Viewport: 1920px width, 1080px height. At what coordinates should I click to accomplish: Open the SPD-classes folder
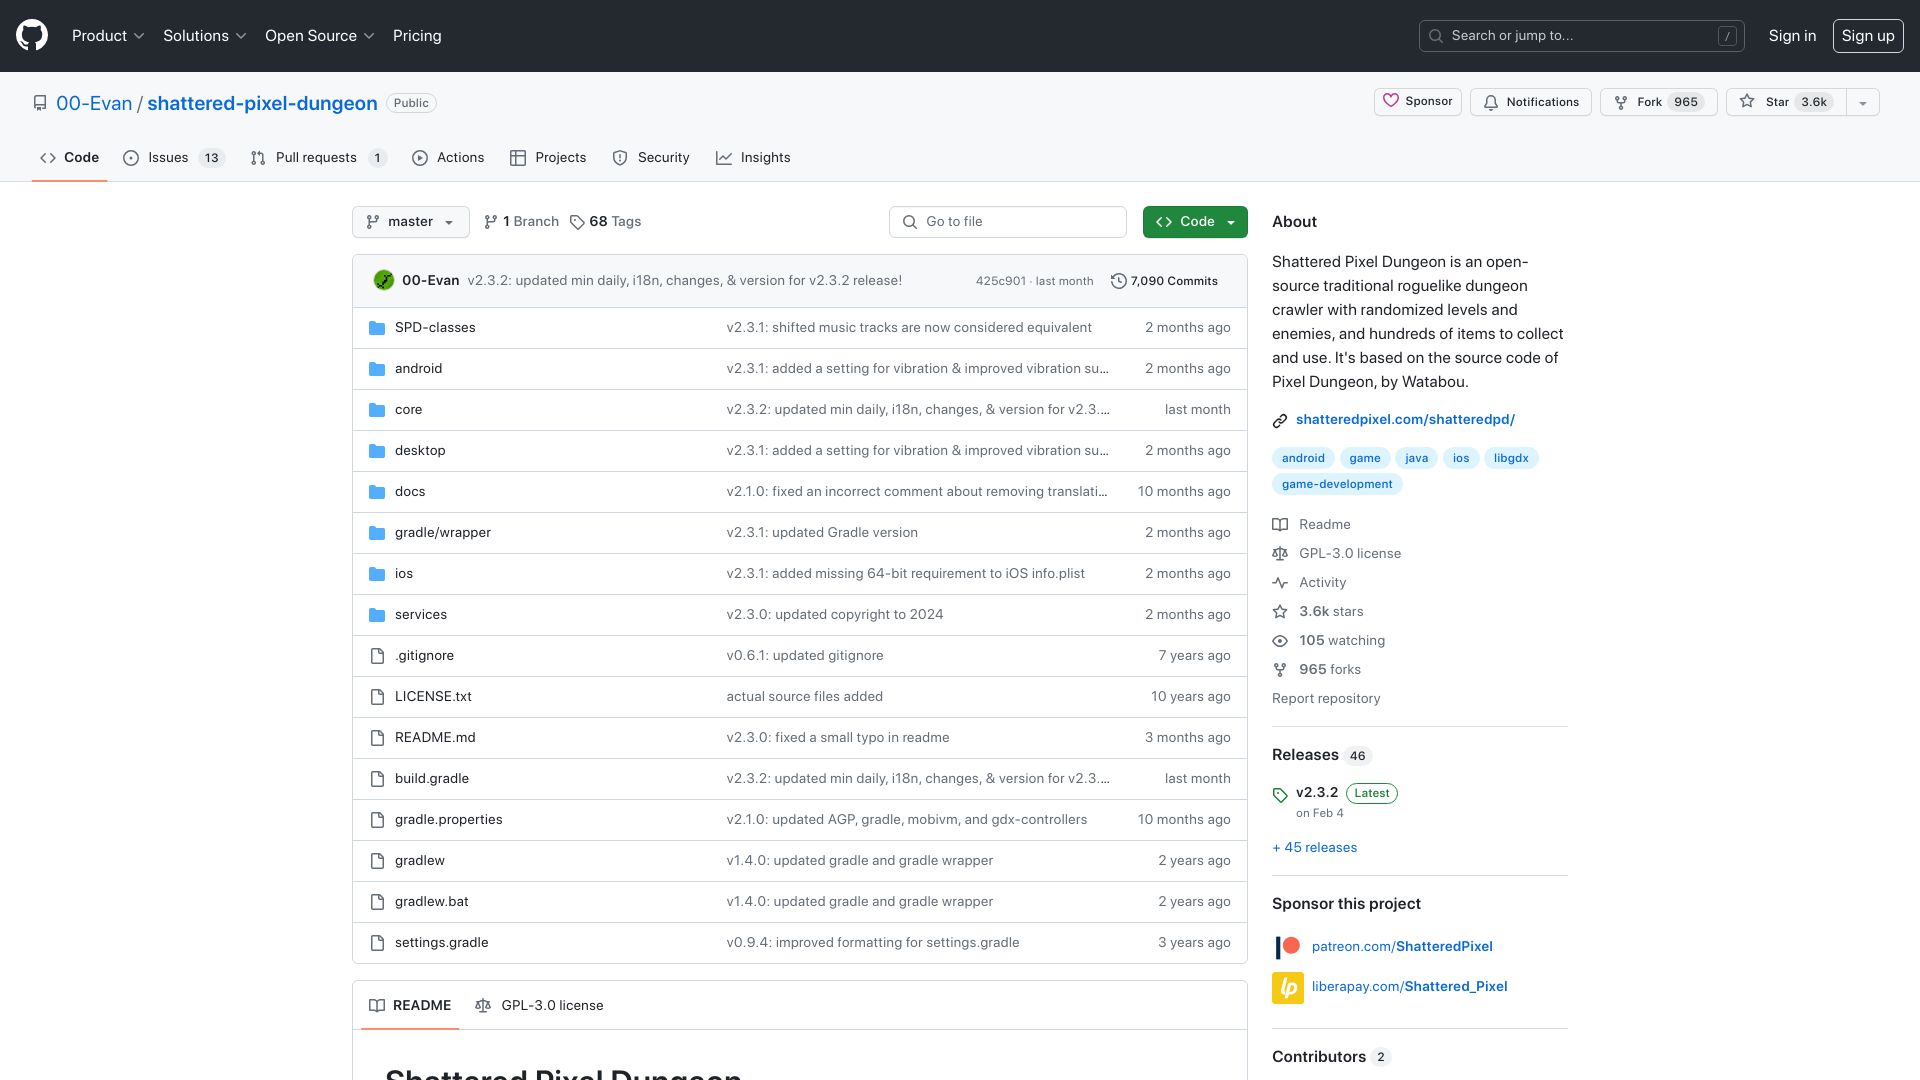pyautogui.click(x=435, y=328)
